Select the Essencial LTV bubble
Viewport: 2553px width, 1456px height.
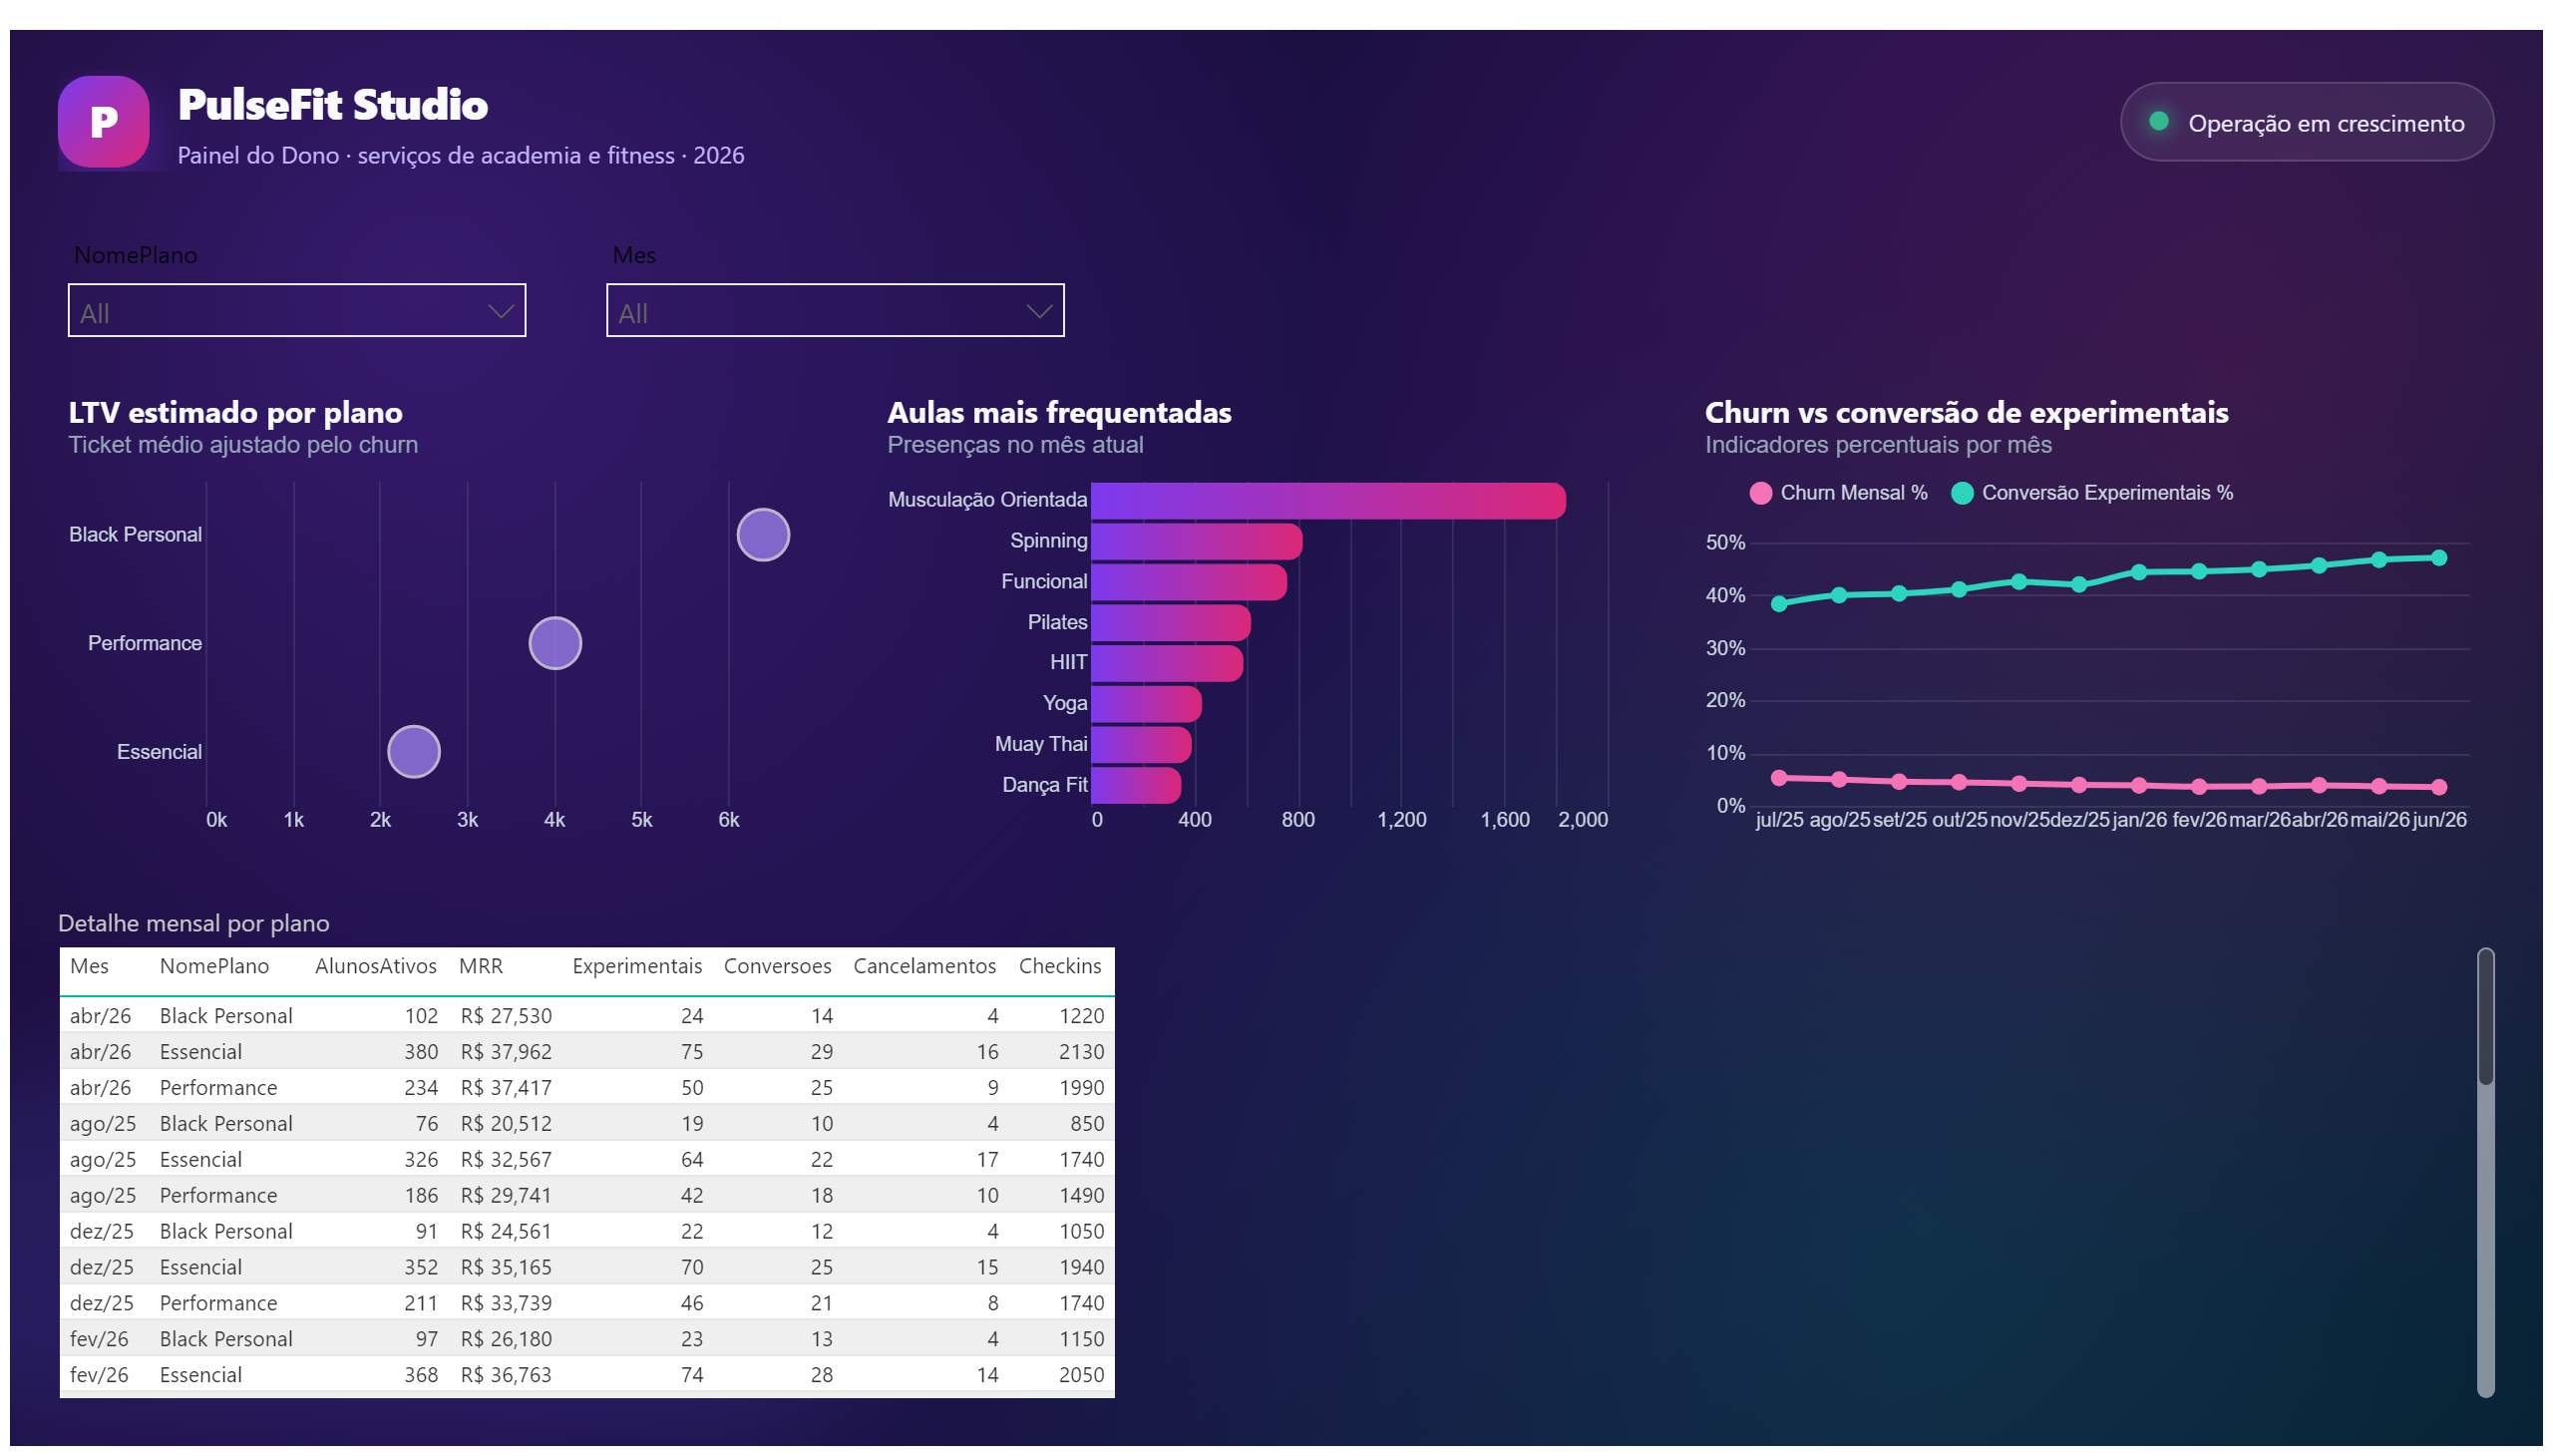(414, 752)
